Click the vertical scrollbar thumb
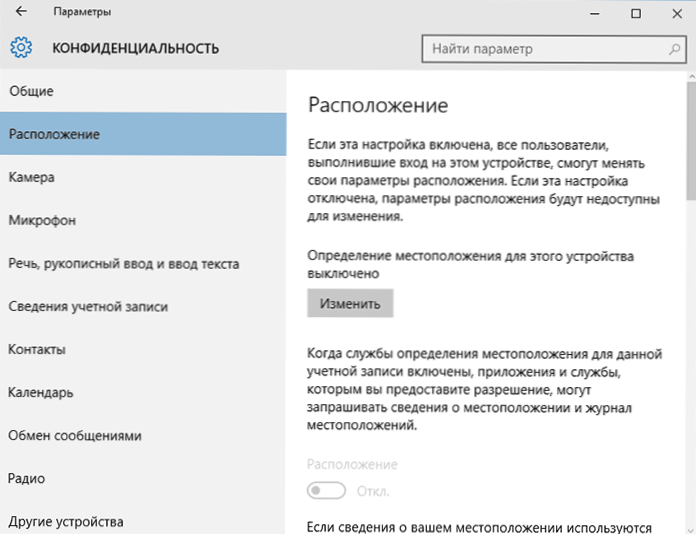This screenshot has width=696, height=534. pyautogui.click(x=692, y=141)
